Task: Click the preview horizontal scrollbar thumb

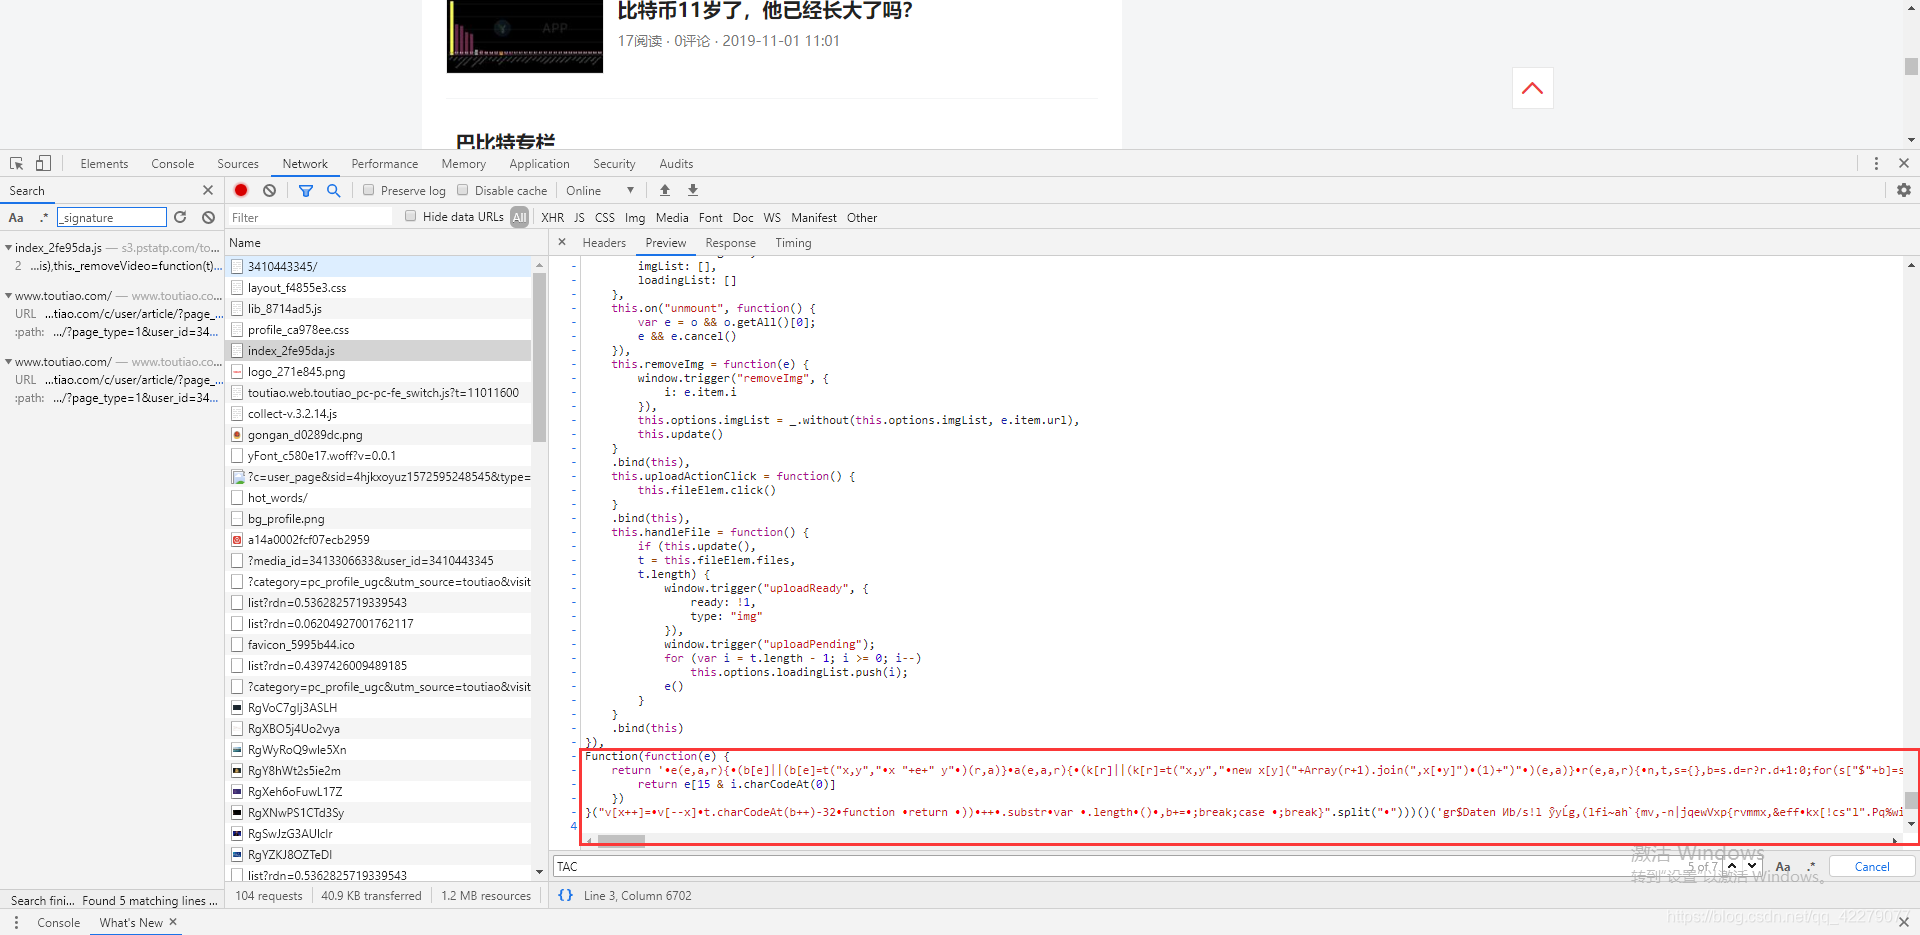Action: [x=621, y=841]
